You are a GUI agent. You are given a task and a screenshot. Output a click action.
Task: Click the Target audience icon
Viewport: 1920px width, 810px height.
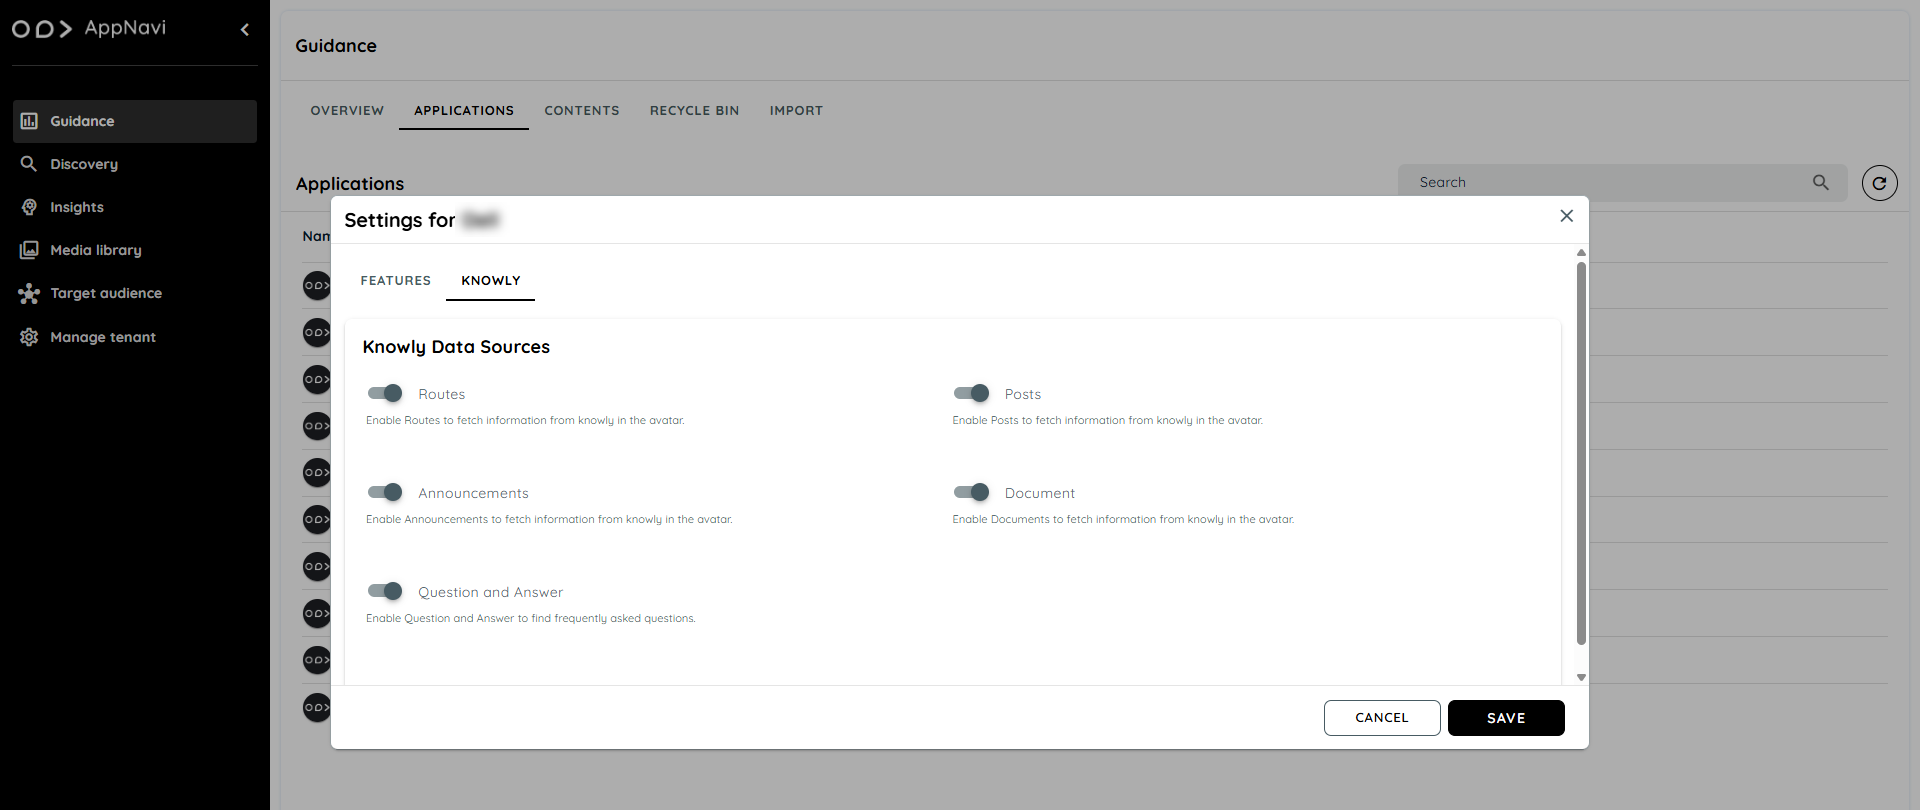[29, 293]
